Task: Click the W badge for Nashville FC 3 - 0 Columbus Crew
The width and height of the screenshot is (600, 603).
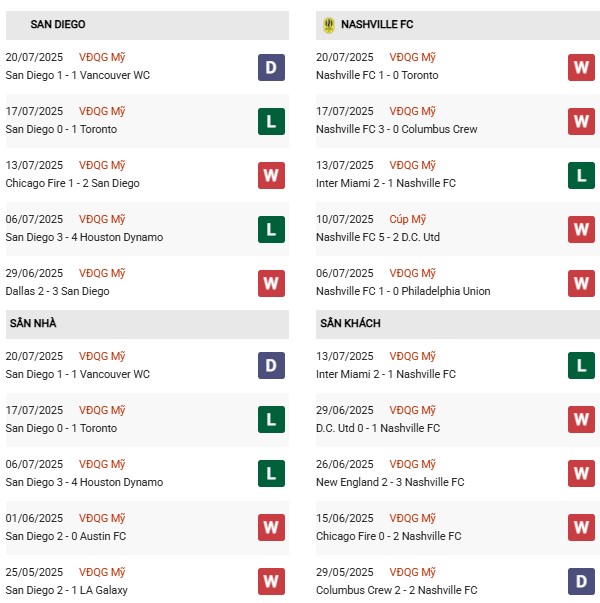Action: point(582,122)
